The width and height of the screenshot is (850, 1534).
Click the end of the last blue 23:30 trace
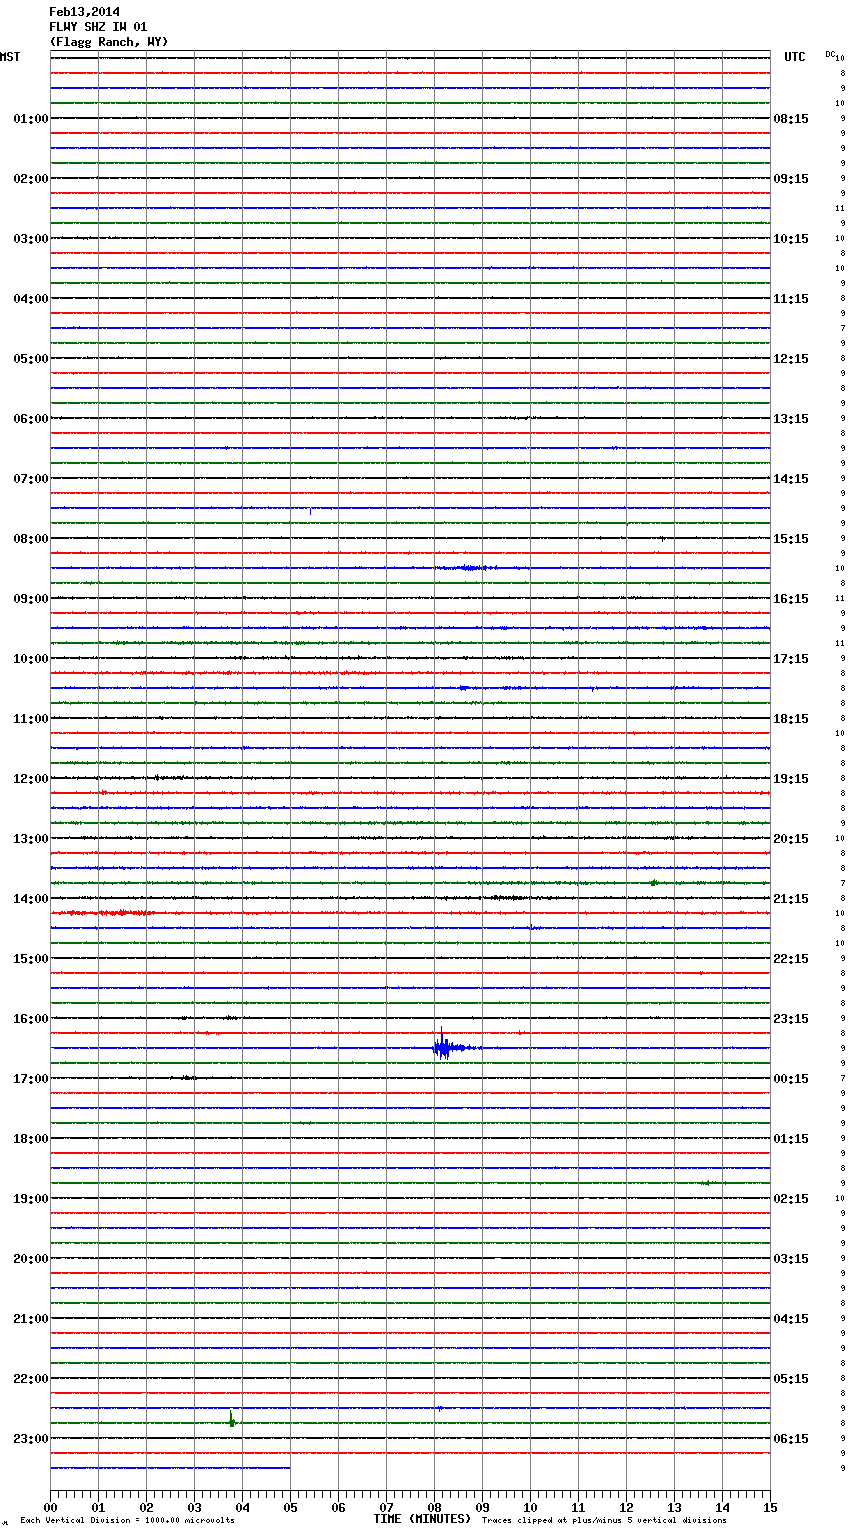[289, 1468]
